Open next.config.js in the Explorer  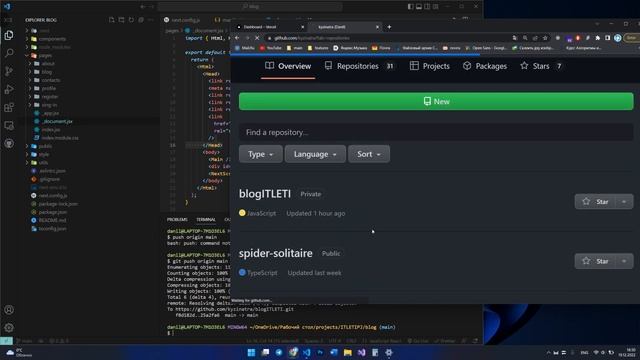click(x=53, y=196)
